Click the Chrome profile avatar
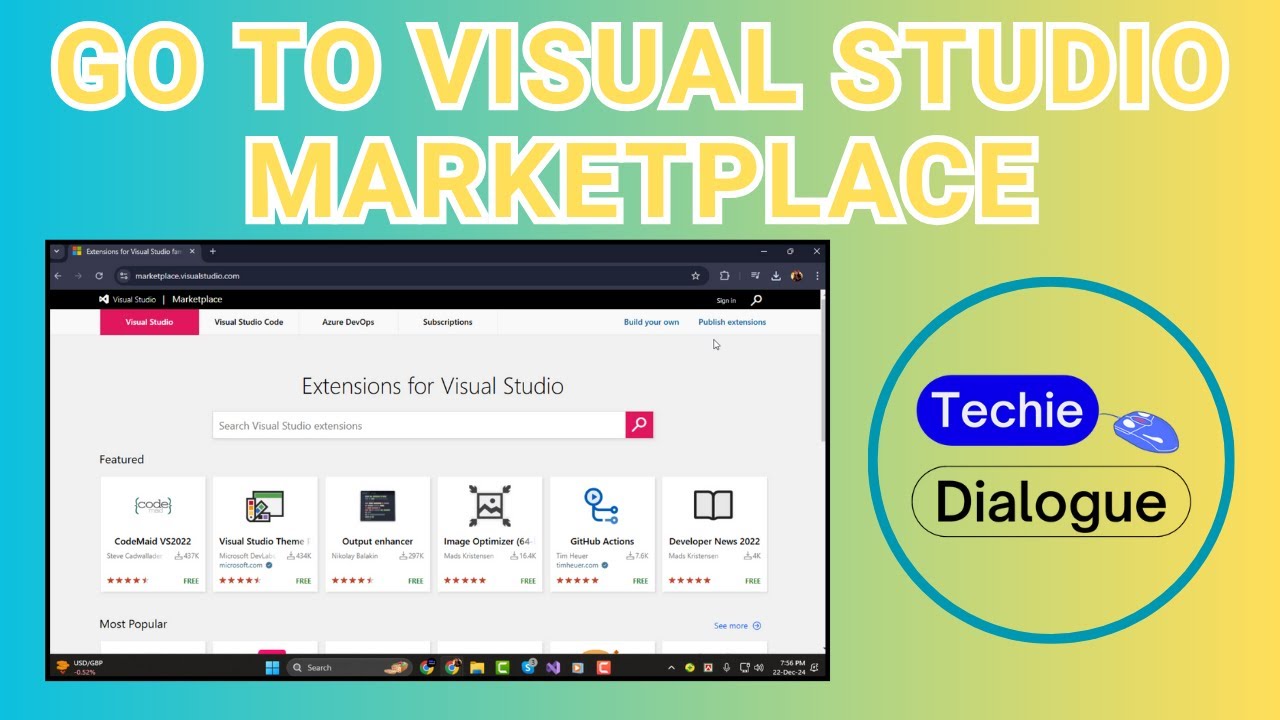1280x720 pixels. (797, 276)
